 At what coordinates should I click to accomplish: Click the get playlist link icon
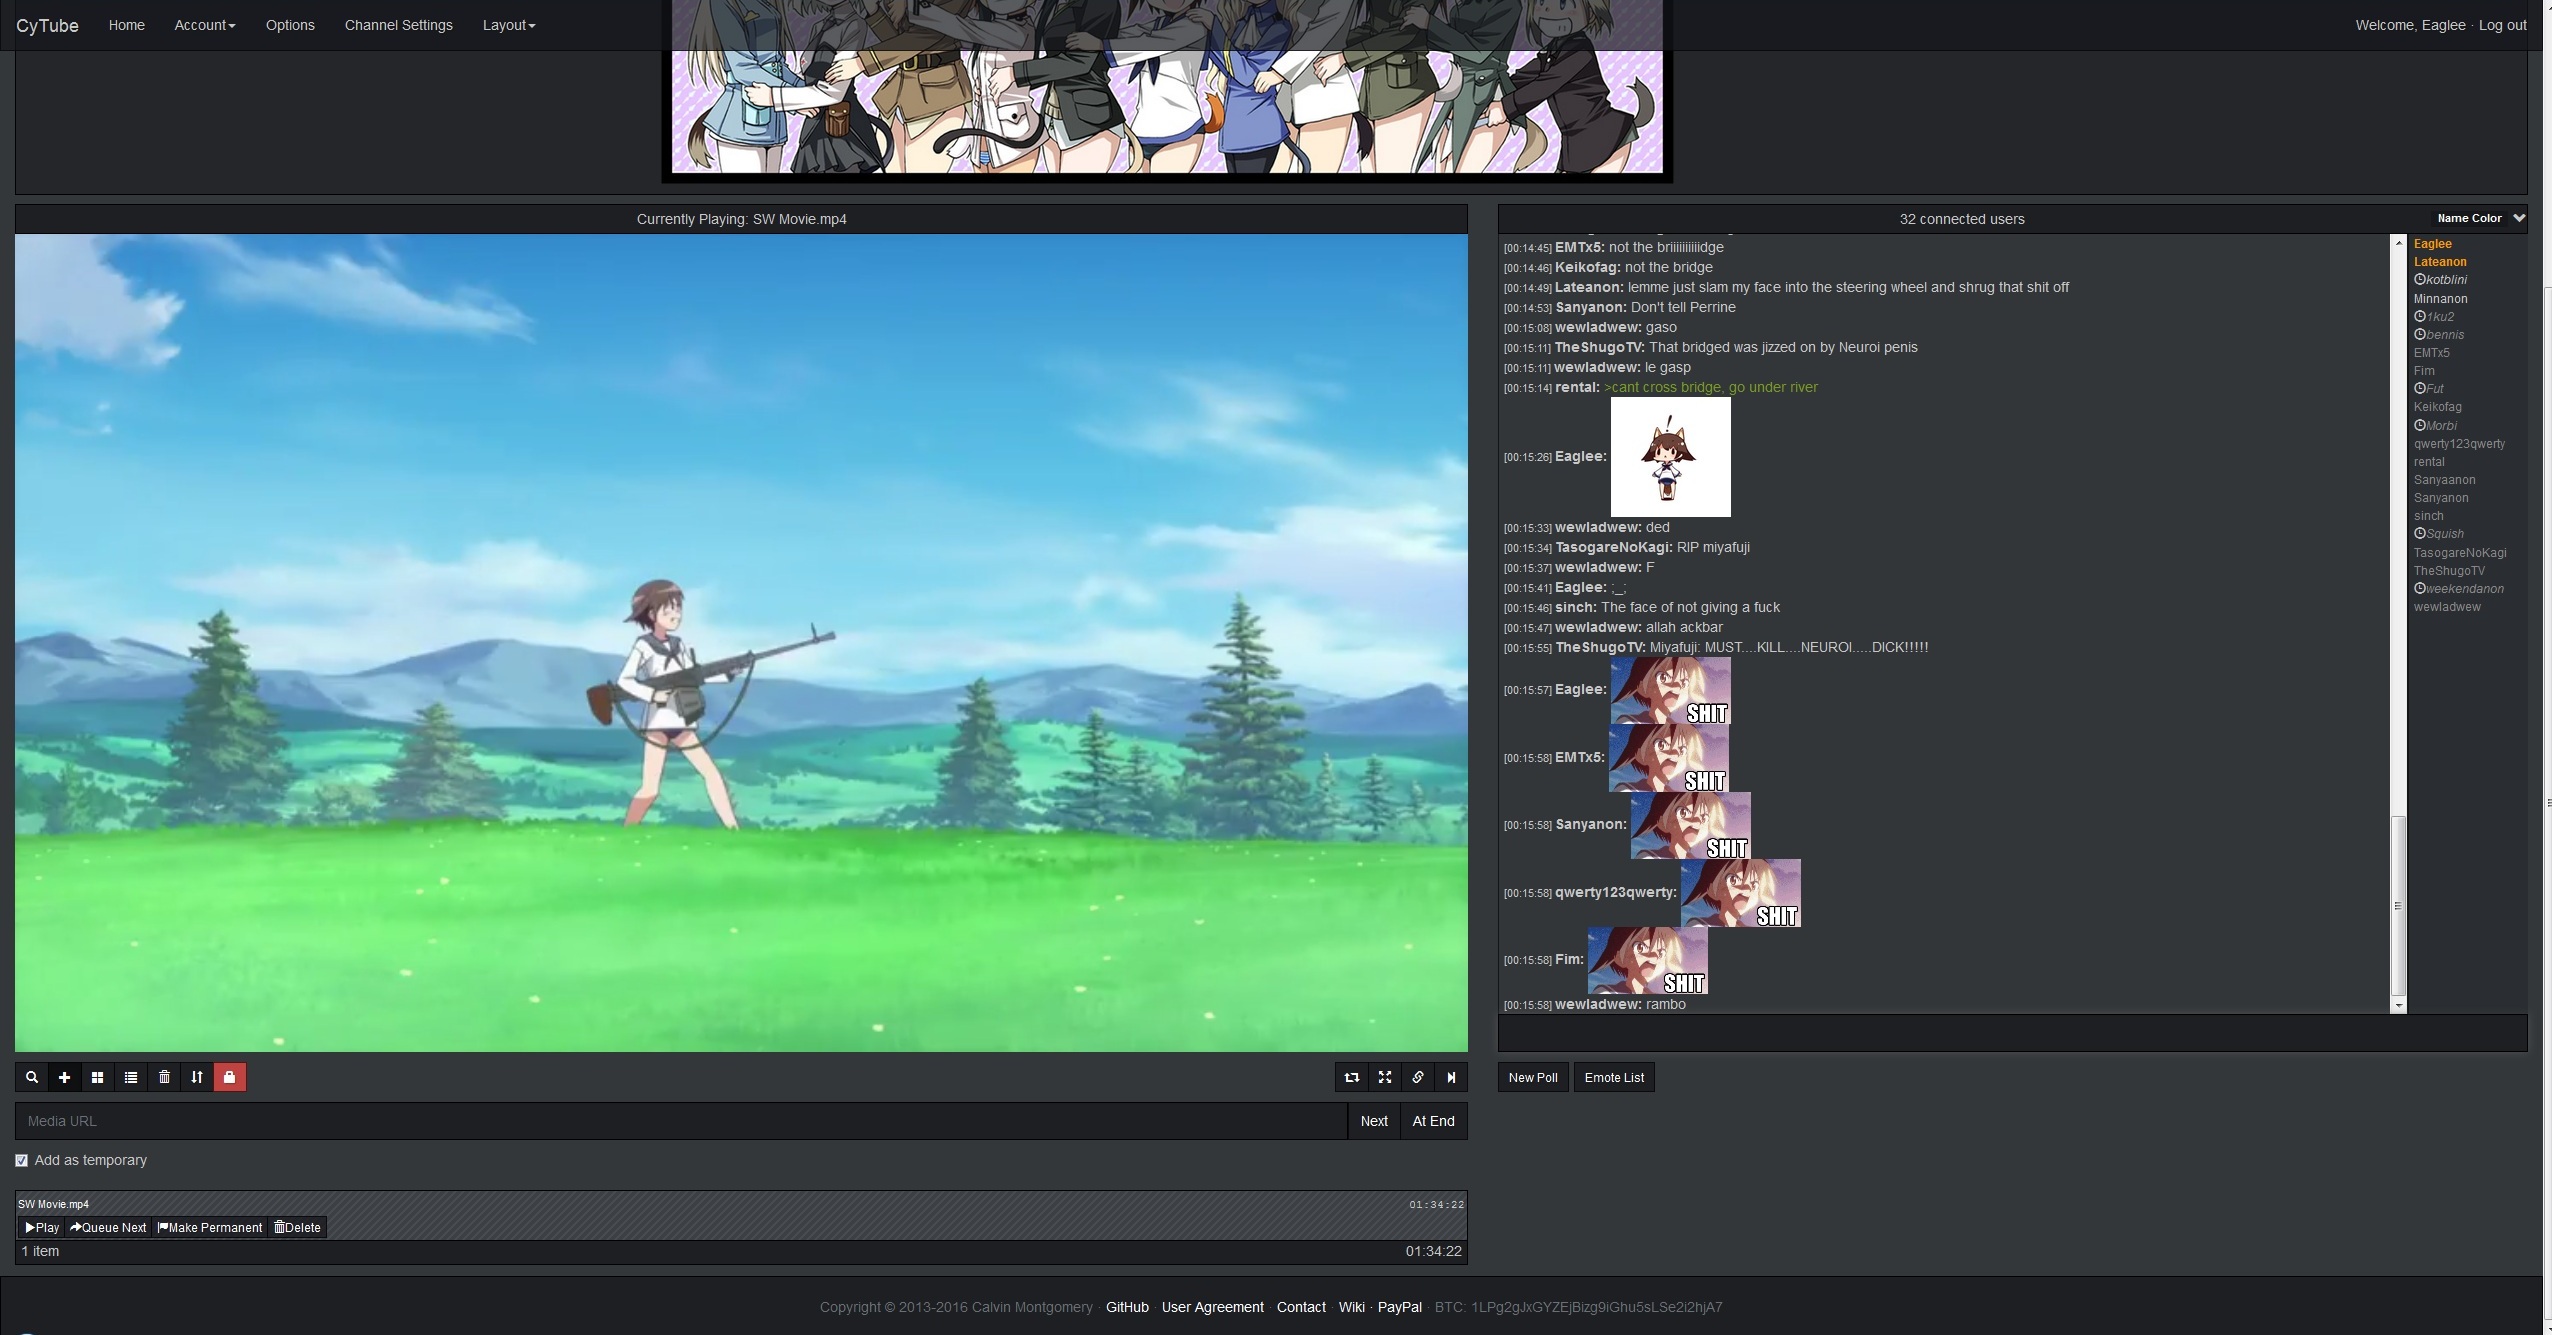(1418, 1077)
